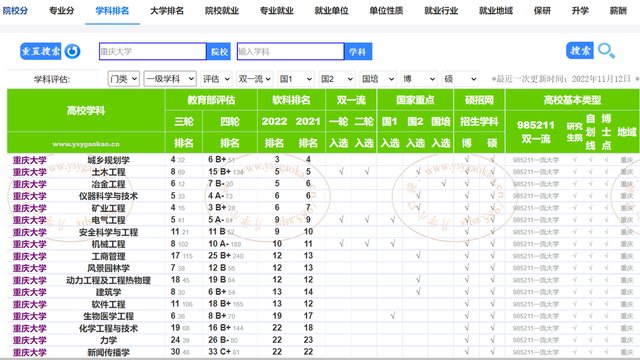Click the 高校学科 column header
The image size is (640, 360).
(86, 111)
